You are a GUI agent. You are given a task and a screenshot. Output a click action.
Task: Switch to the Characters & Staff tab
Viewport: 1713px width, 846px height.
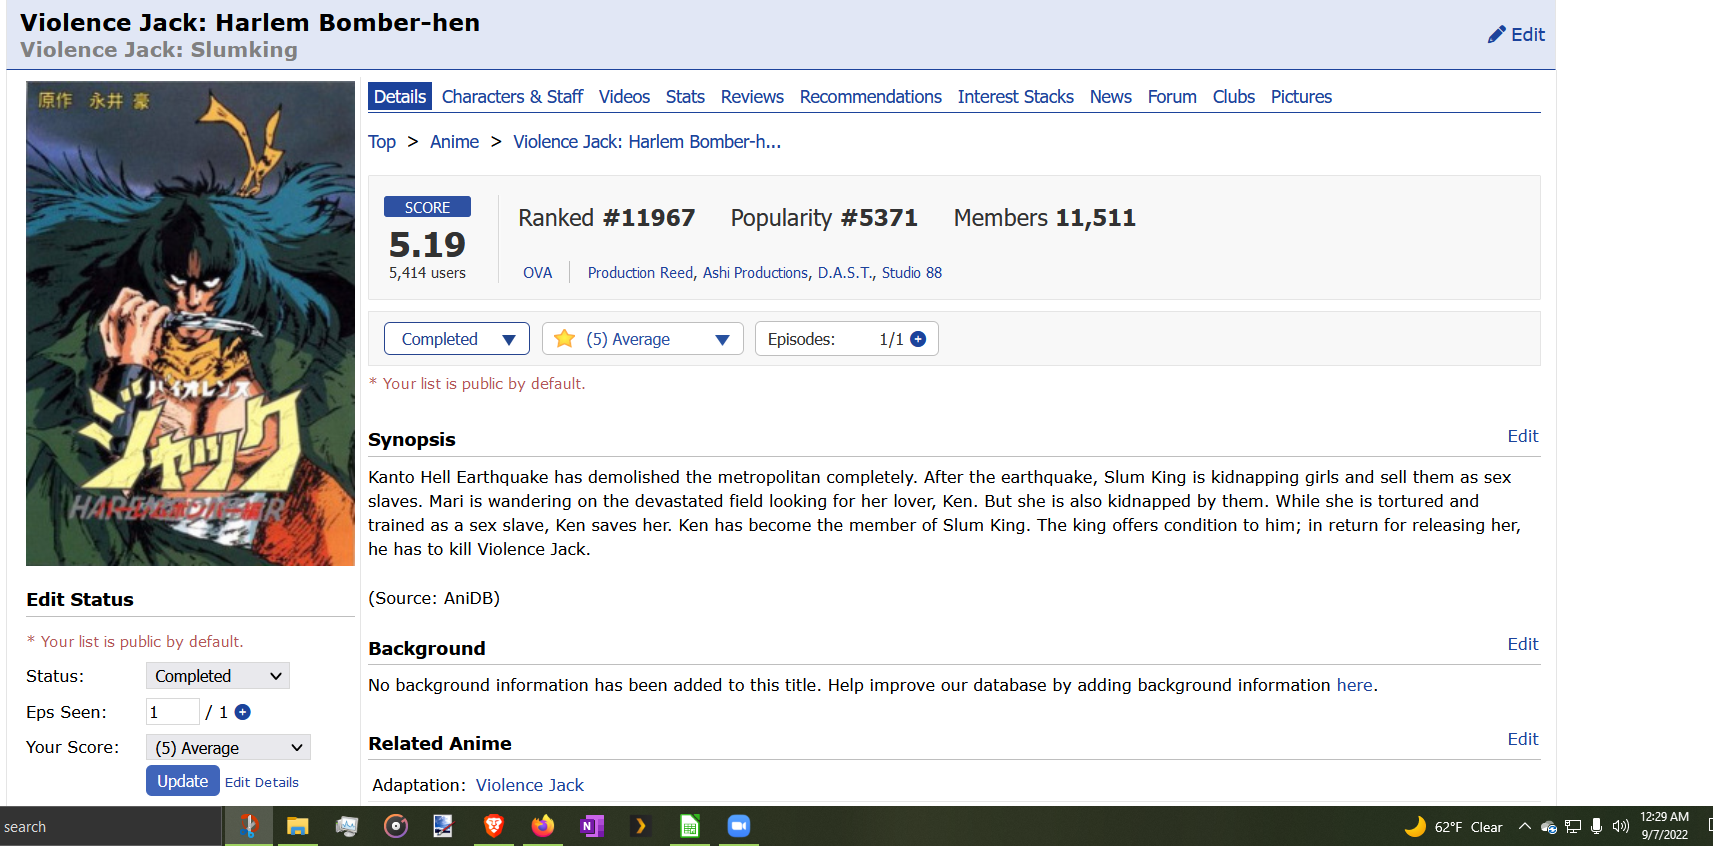point(512,97)
